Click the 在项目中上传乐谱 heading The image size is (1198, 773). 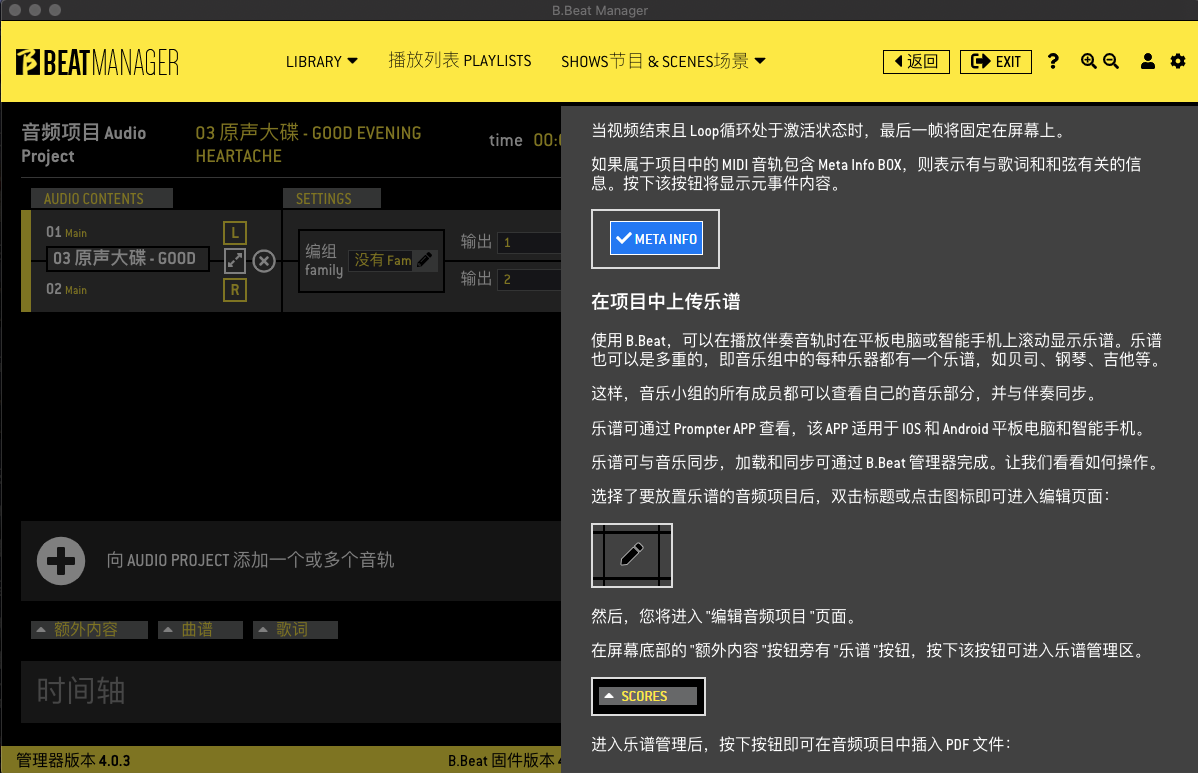pos(665,302)
